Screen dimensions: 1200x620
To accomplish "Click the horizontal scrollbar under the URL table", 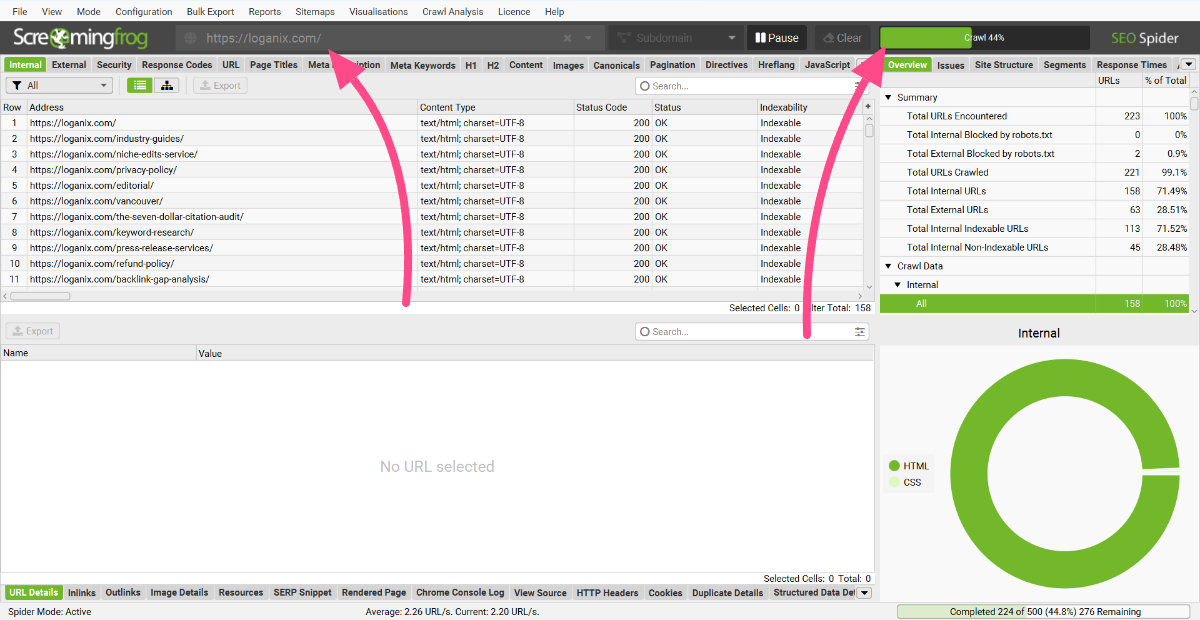I will tap(40, 296).
